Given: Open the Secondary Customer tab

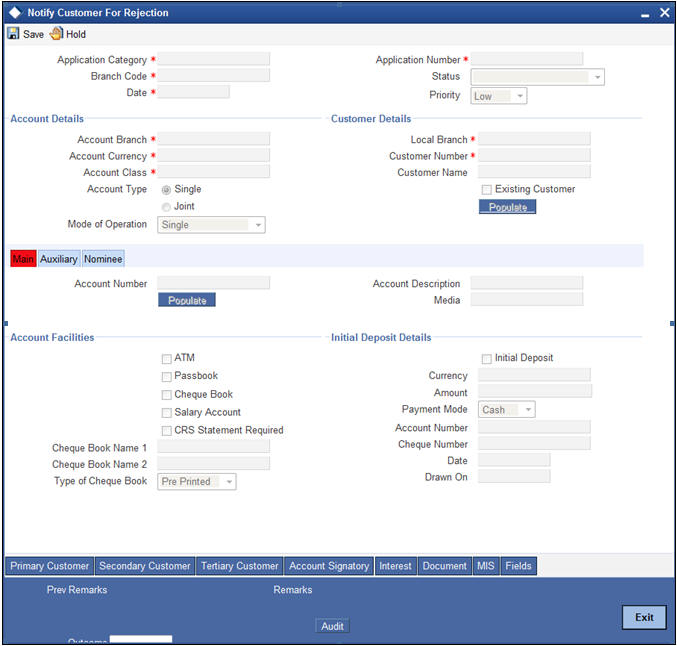Looking at the screenshot, I should point(145,566).
